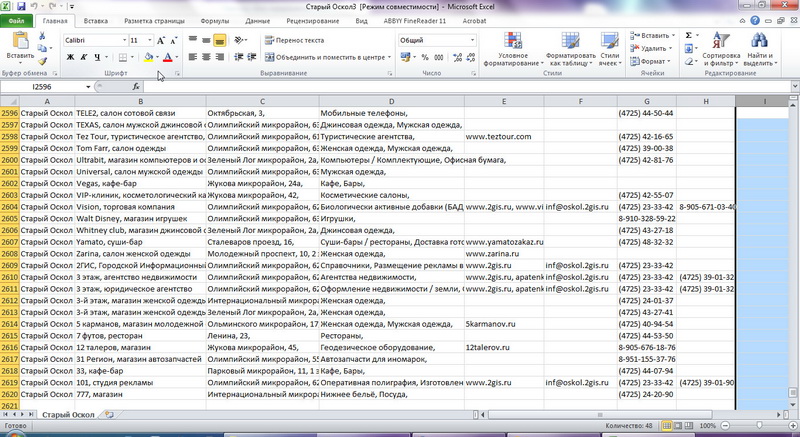The height and width of the screenshot is (437, 800).
Task: Click Удалить (Delete) in Cells group
Action: pos(651,48)
